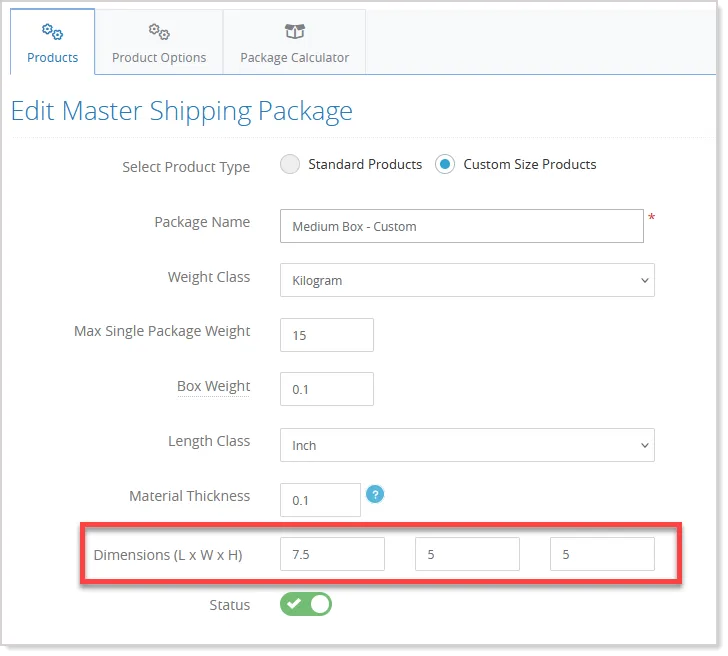Viewport: 728px width, 656px height.
Task: Click the Package Name input field
Action: pos(462,226)
